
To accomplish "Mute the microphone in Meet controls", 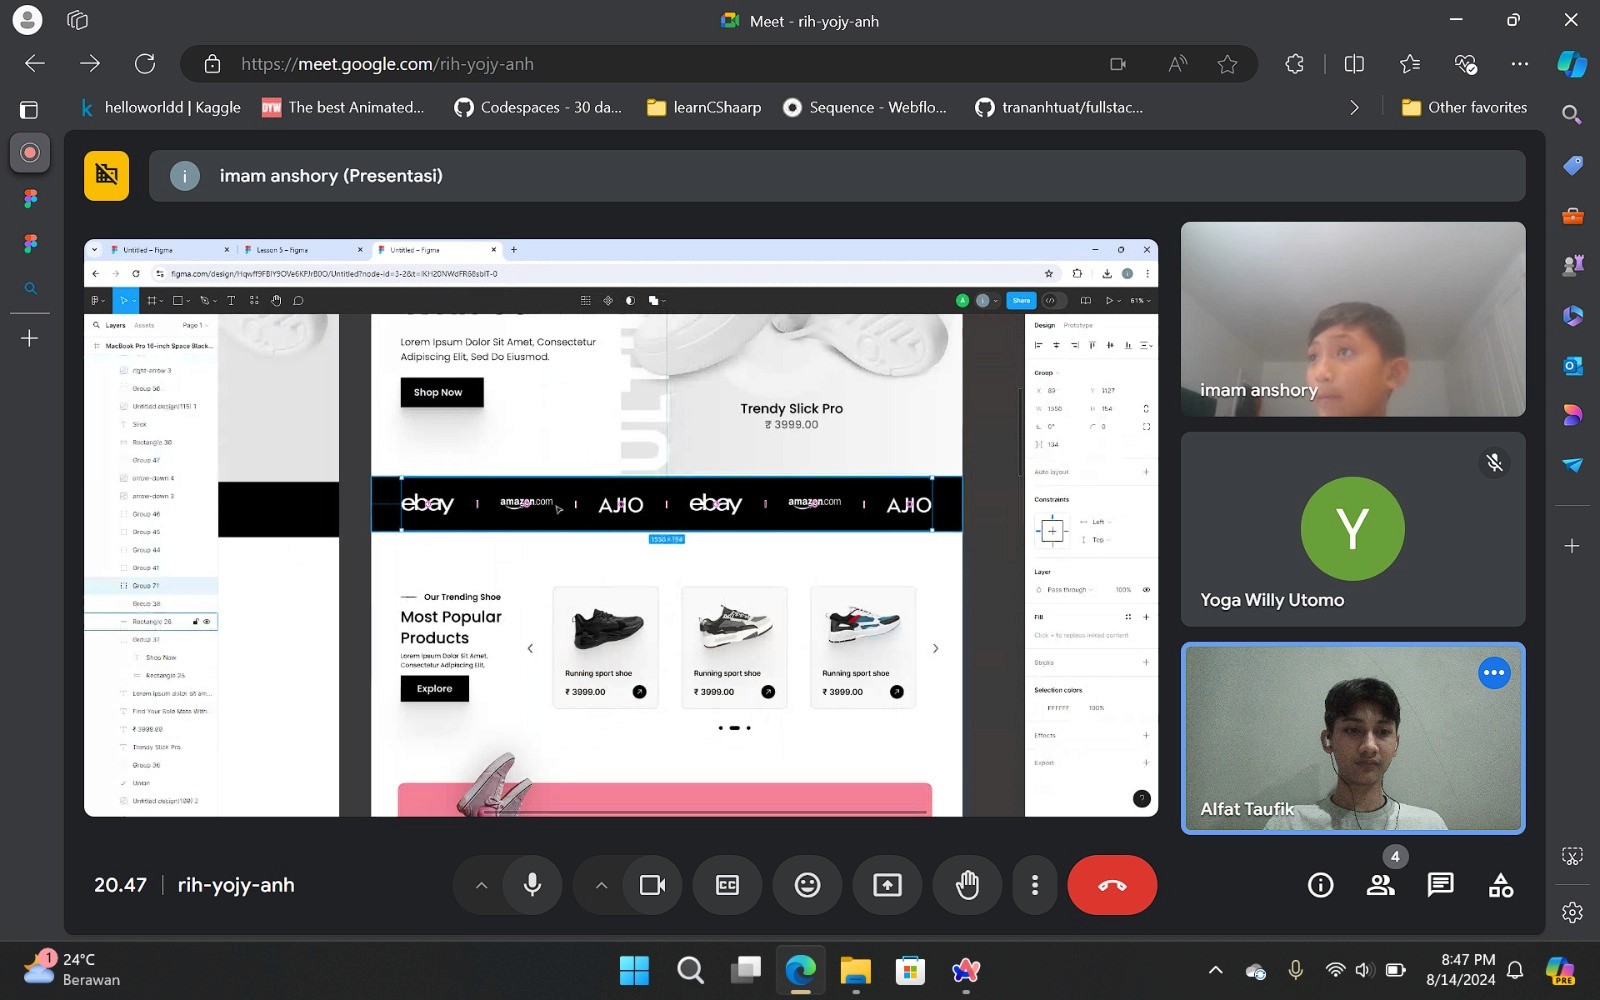I will point(532,885).
